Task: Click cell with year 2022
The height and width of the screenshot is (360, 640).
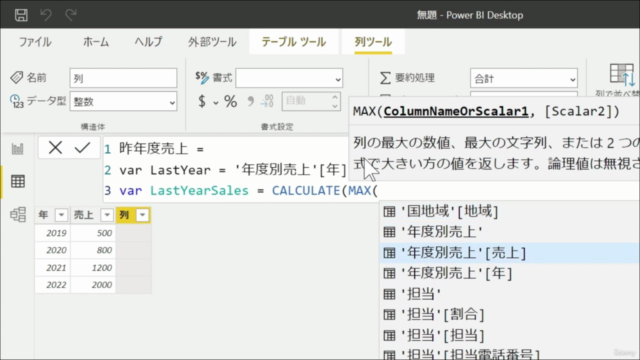Action: (53, 285)
